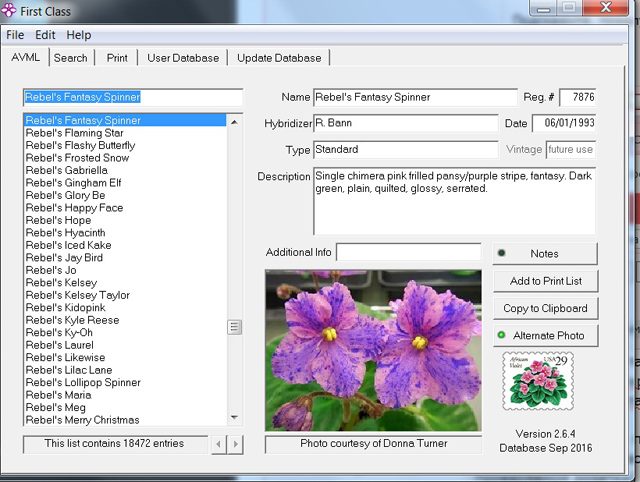This screenshot has height=482, width=640.
Task: Click the Database Sep 2016 text
Action: pos(546,448)
